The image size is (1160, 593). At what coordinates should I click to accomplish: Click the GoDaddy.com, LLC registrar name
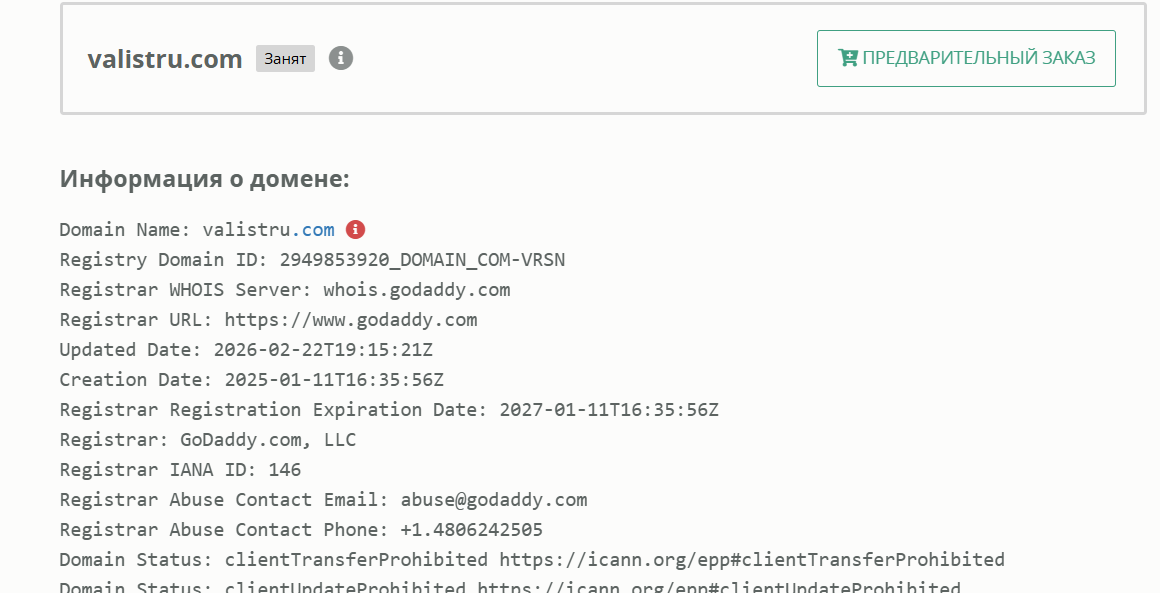(x=267, y=440)
